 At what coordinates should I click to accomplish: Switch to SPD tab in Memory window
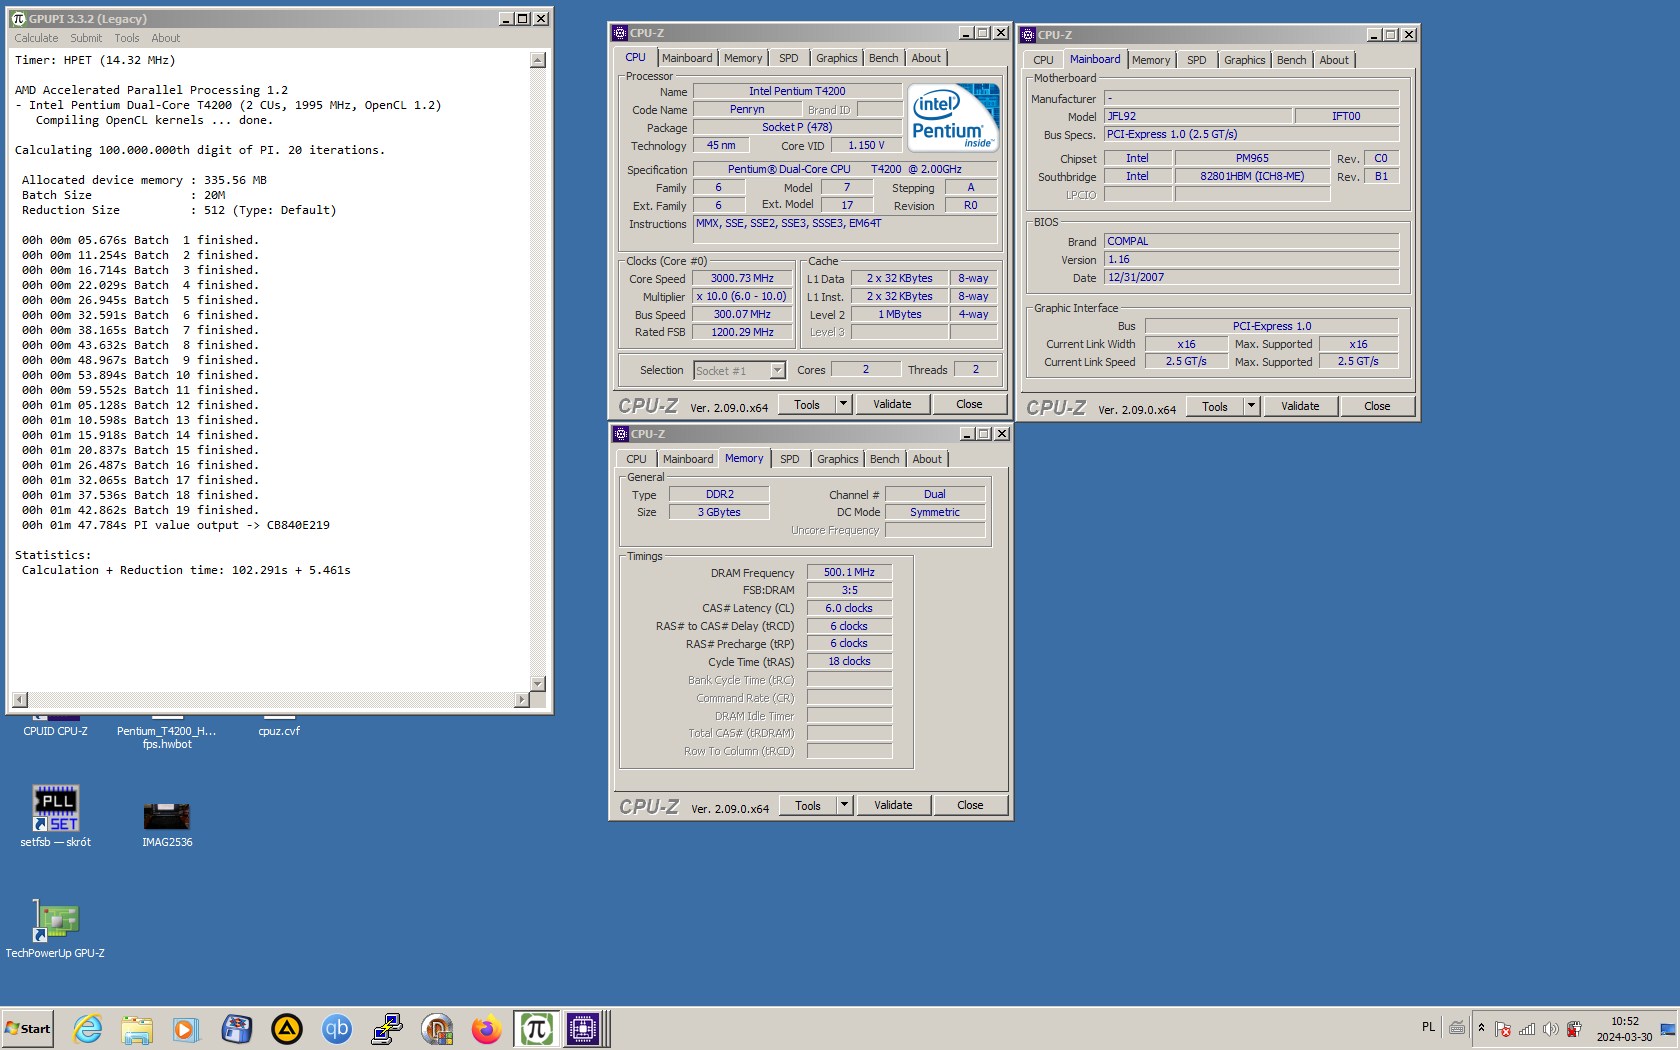(789, 459)
